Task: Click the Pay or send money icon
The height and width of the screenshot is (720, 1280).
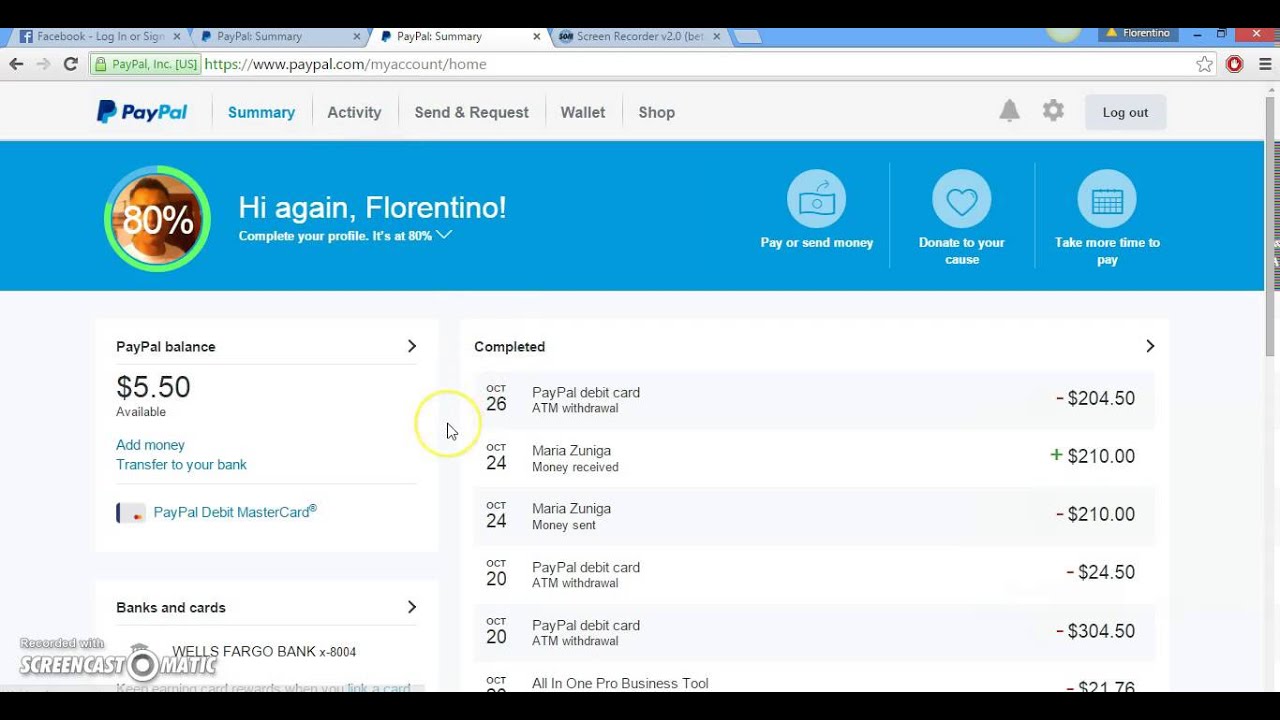Action: coord(817,199)
